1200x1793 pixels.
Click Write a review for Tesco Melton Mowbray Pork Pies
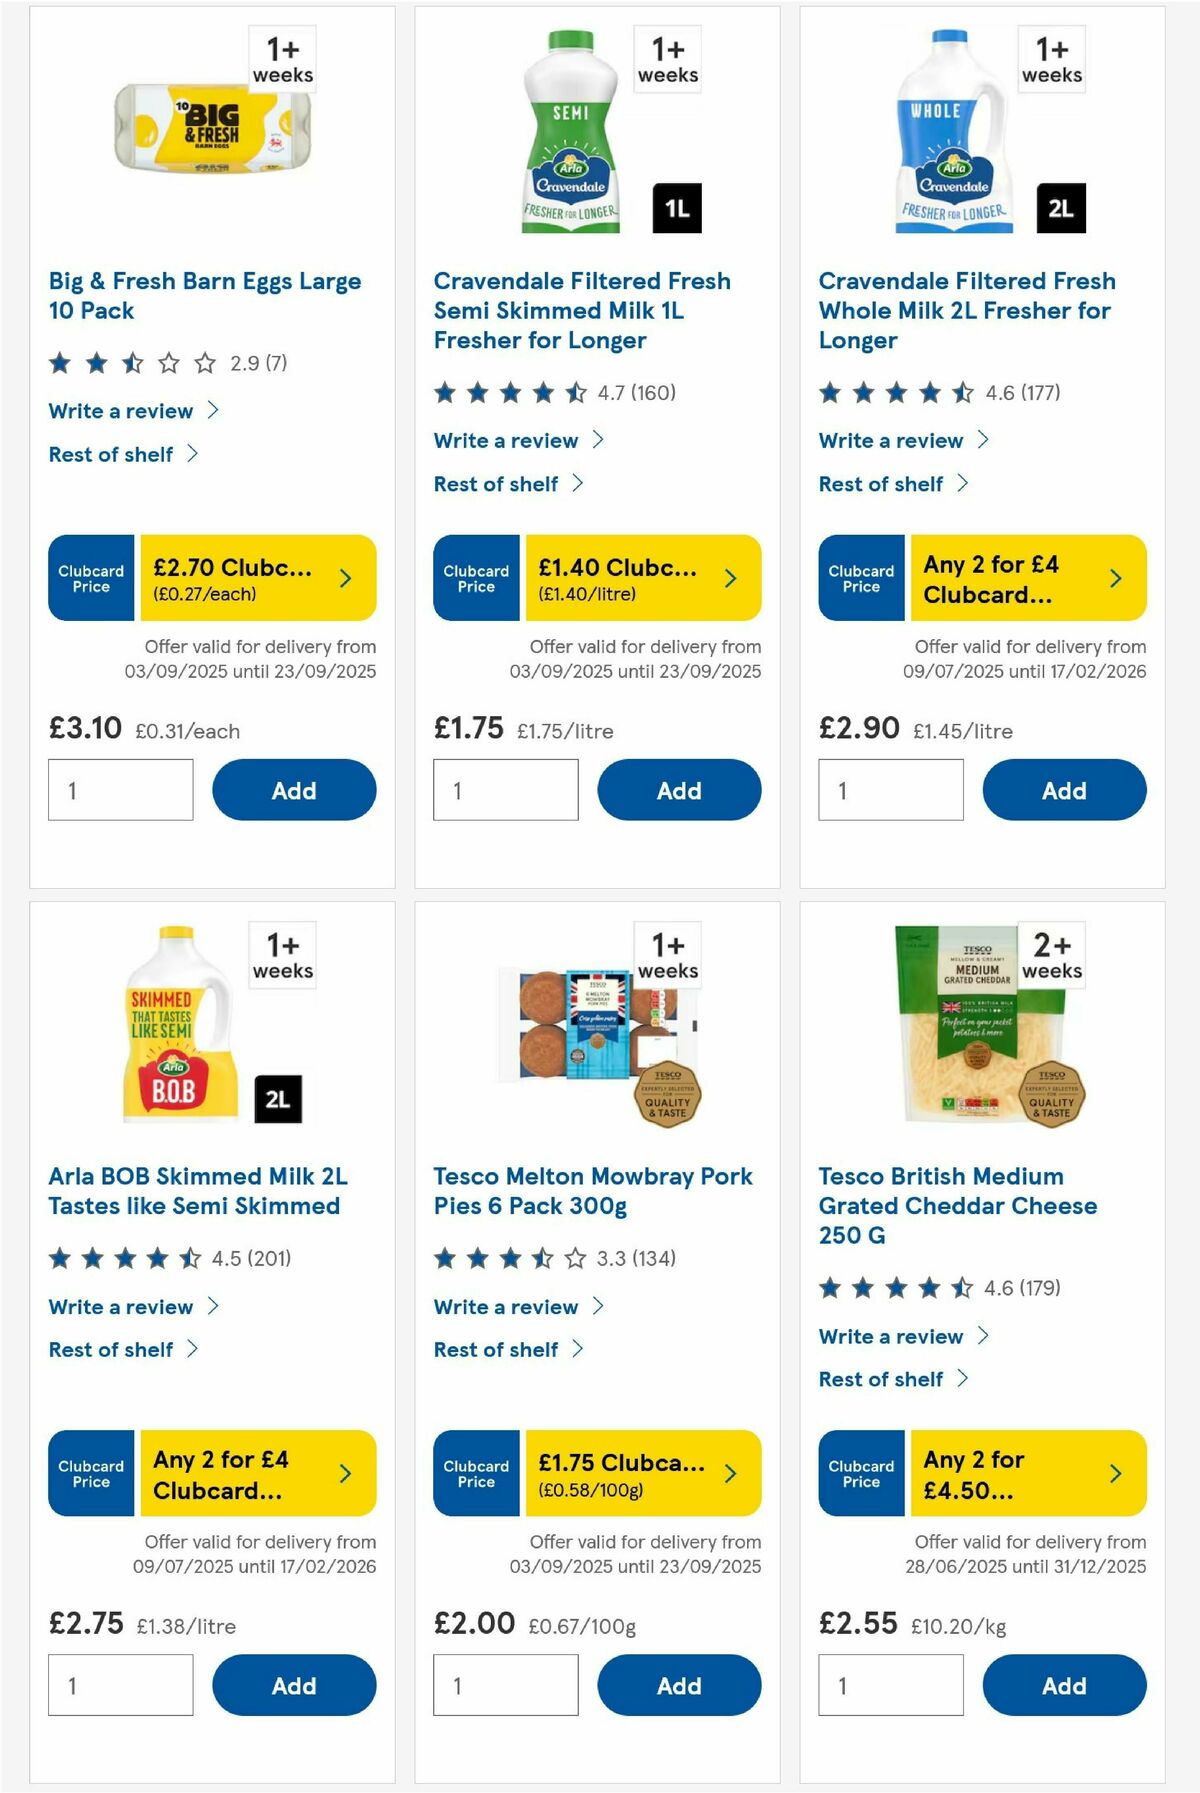505,1307
